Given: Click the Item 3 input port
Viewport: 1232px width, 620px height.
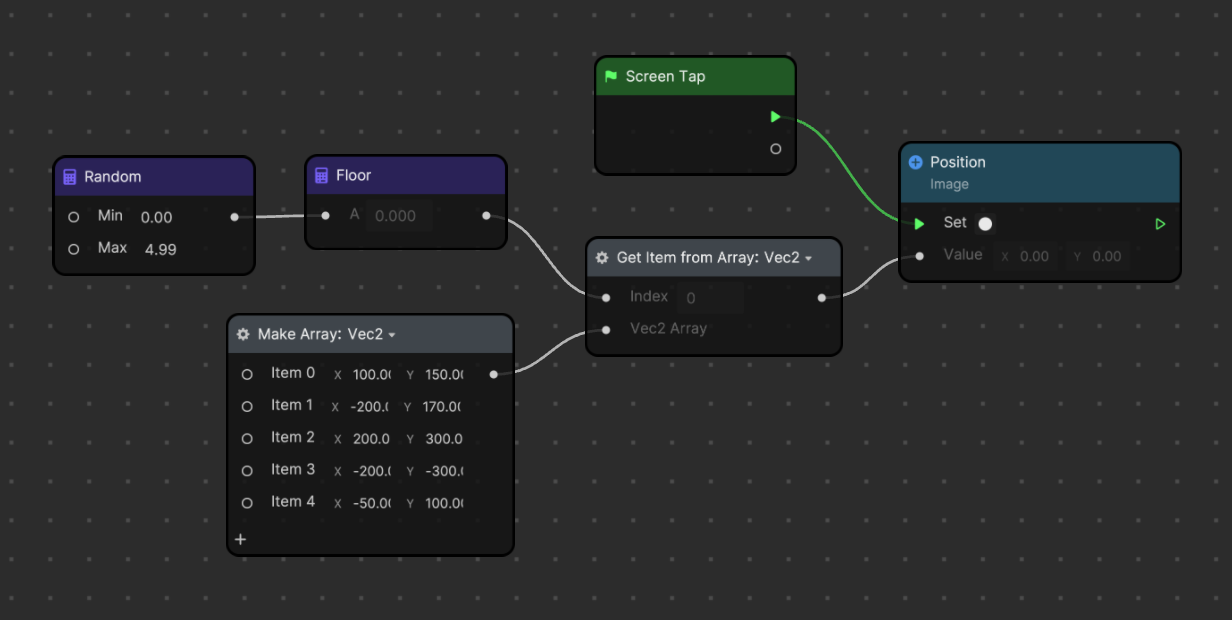Looking at the screenshot, I should (x=247, y=470).
